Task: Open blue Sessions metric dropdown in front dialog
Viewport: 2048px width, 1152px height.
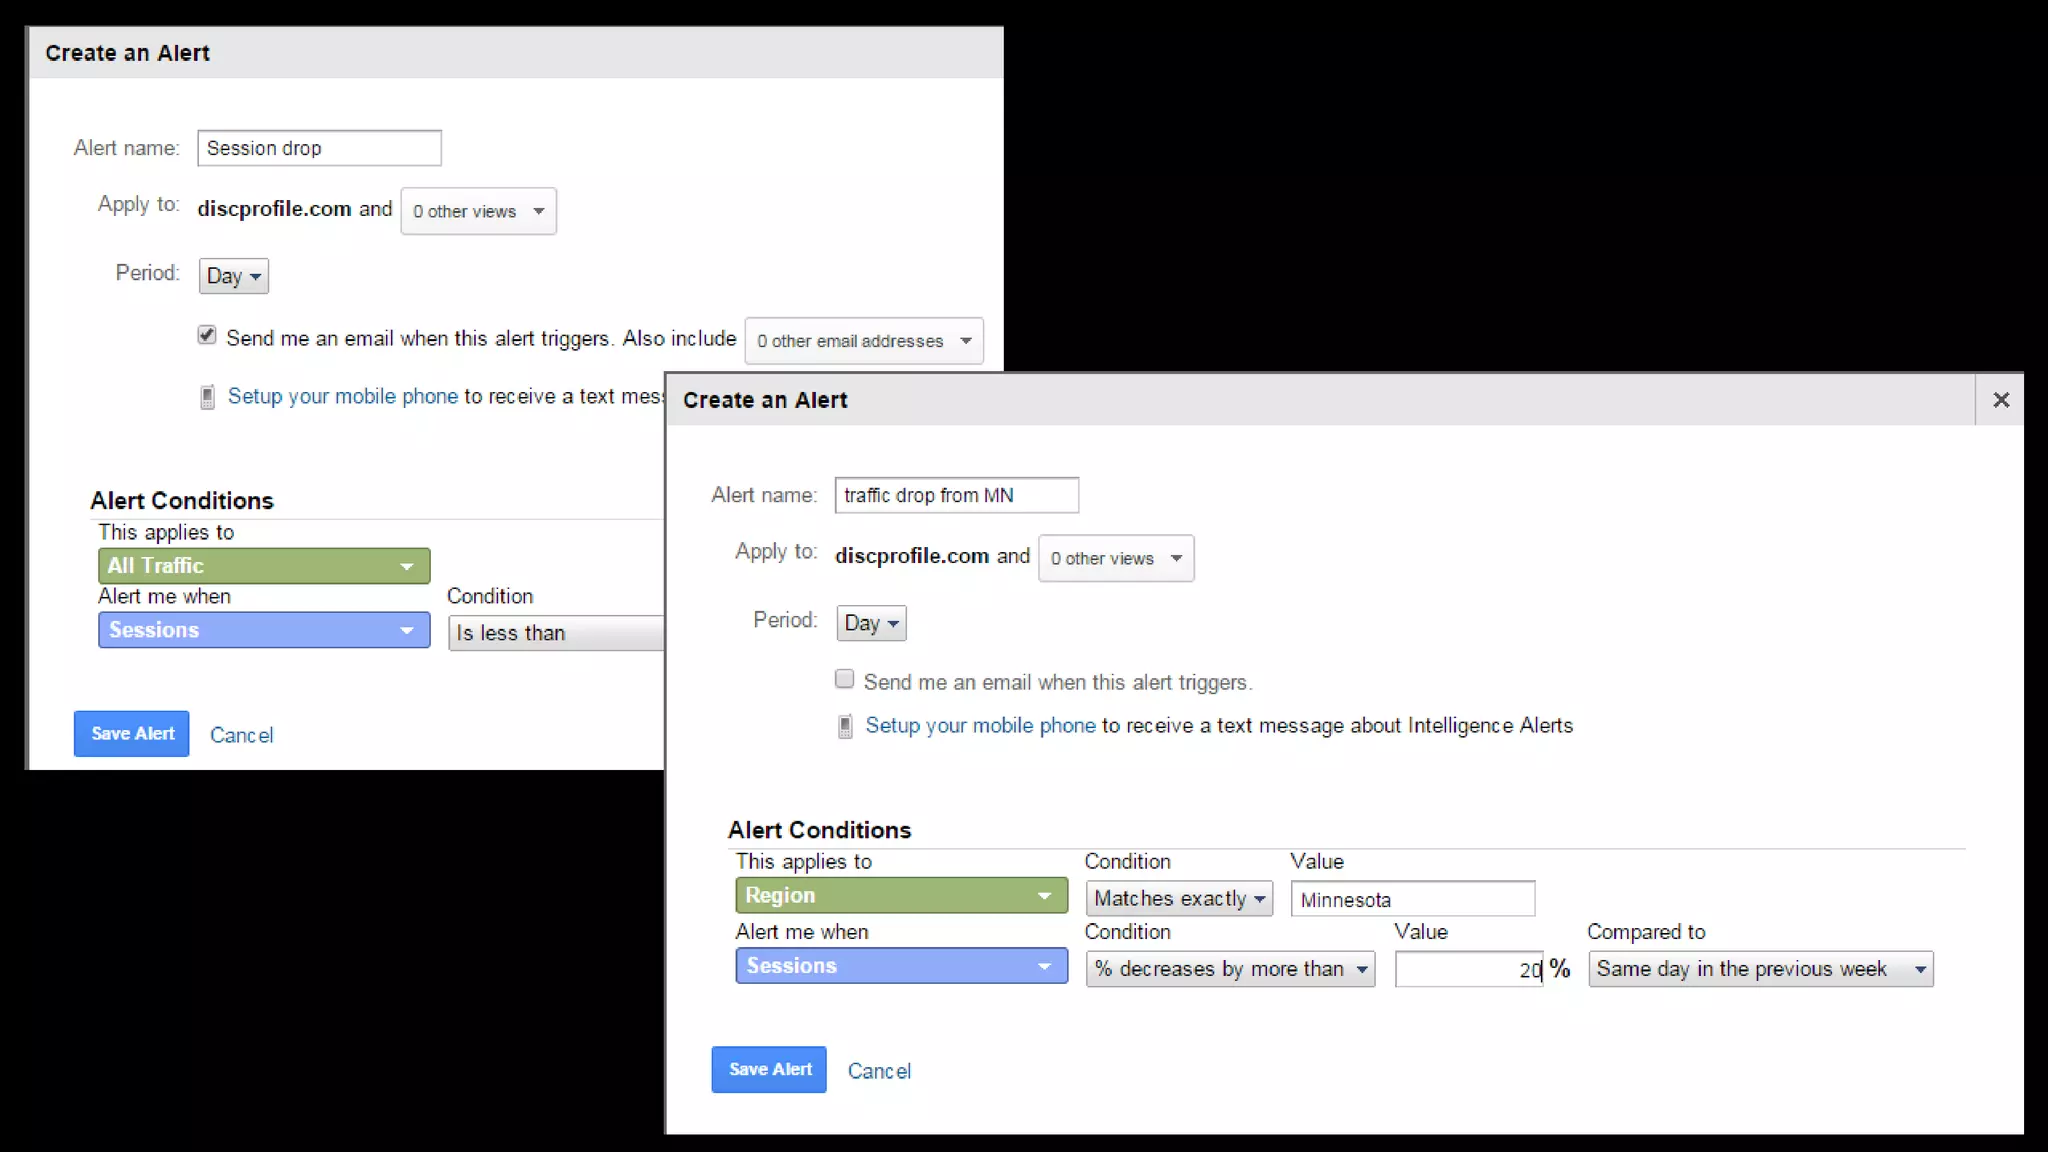Action: pos(901,966)
